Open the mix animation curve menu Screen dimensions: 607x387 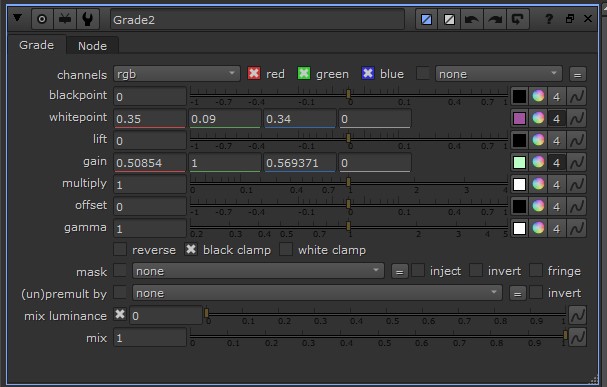click(577, 337)
